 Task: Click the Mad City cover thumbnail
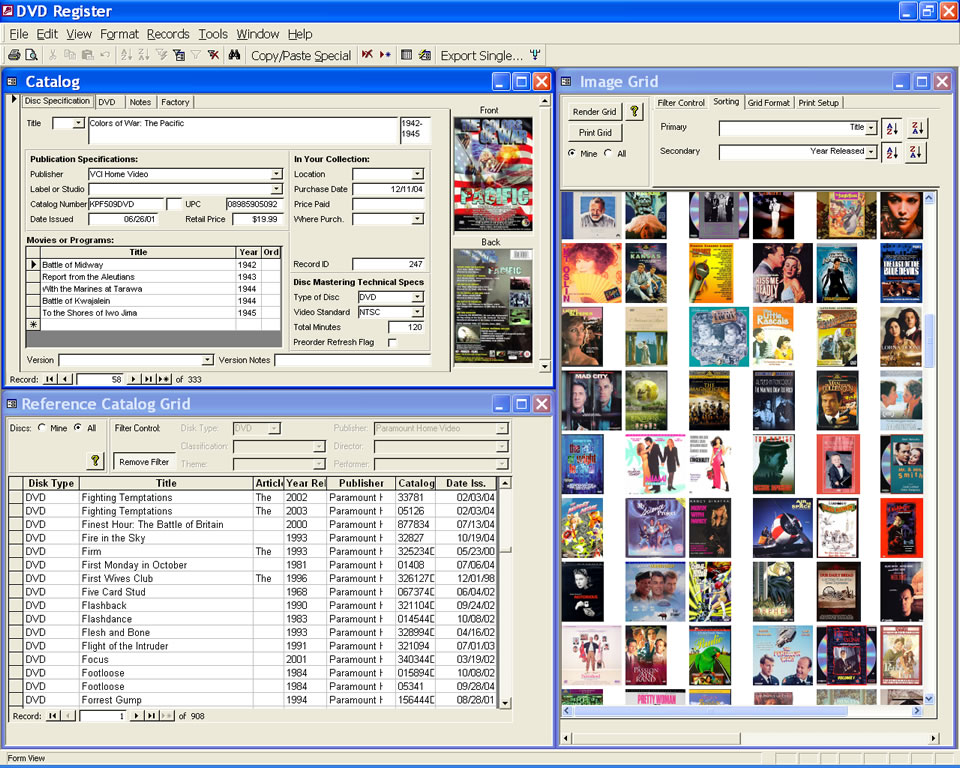[x=591, y=401]
